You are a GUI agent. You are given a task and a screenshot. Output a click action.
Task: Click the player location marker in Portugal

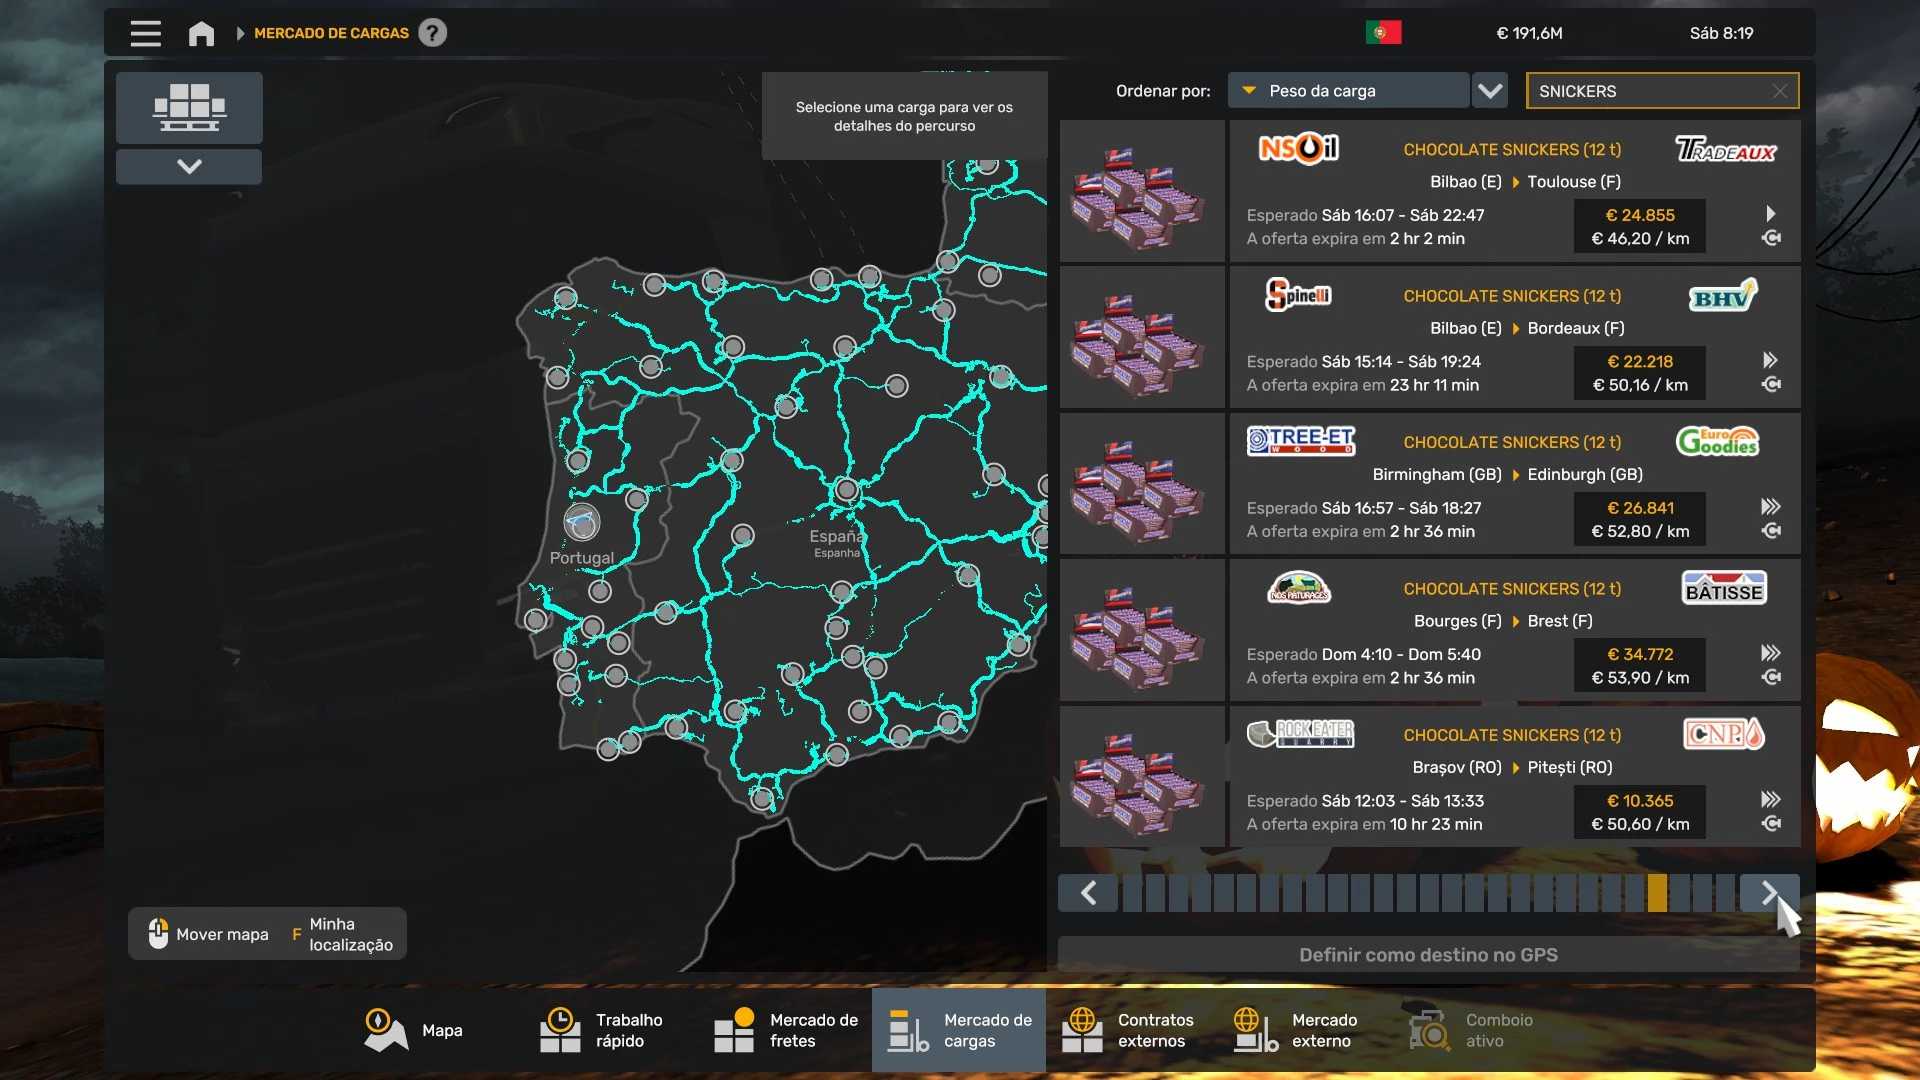tap(581, 522)
